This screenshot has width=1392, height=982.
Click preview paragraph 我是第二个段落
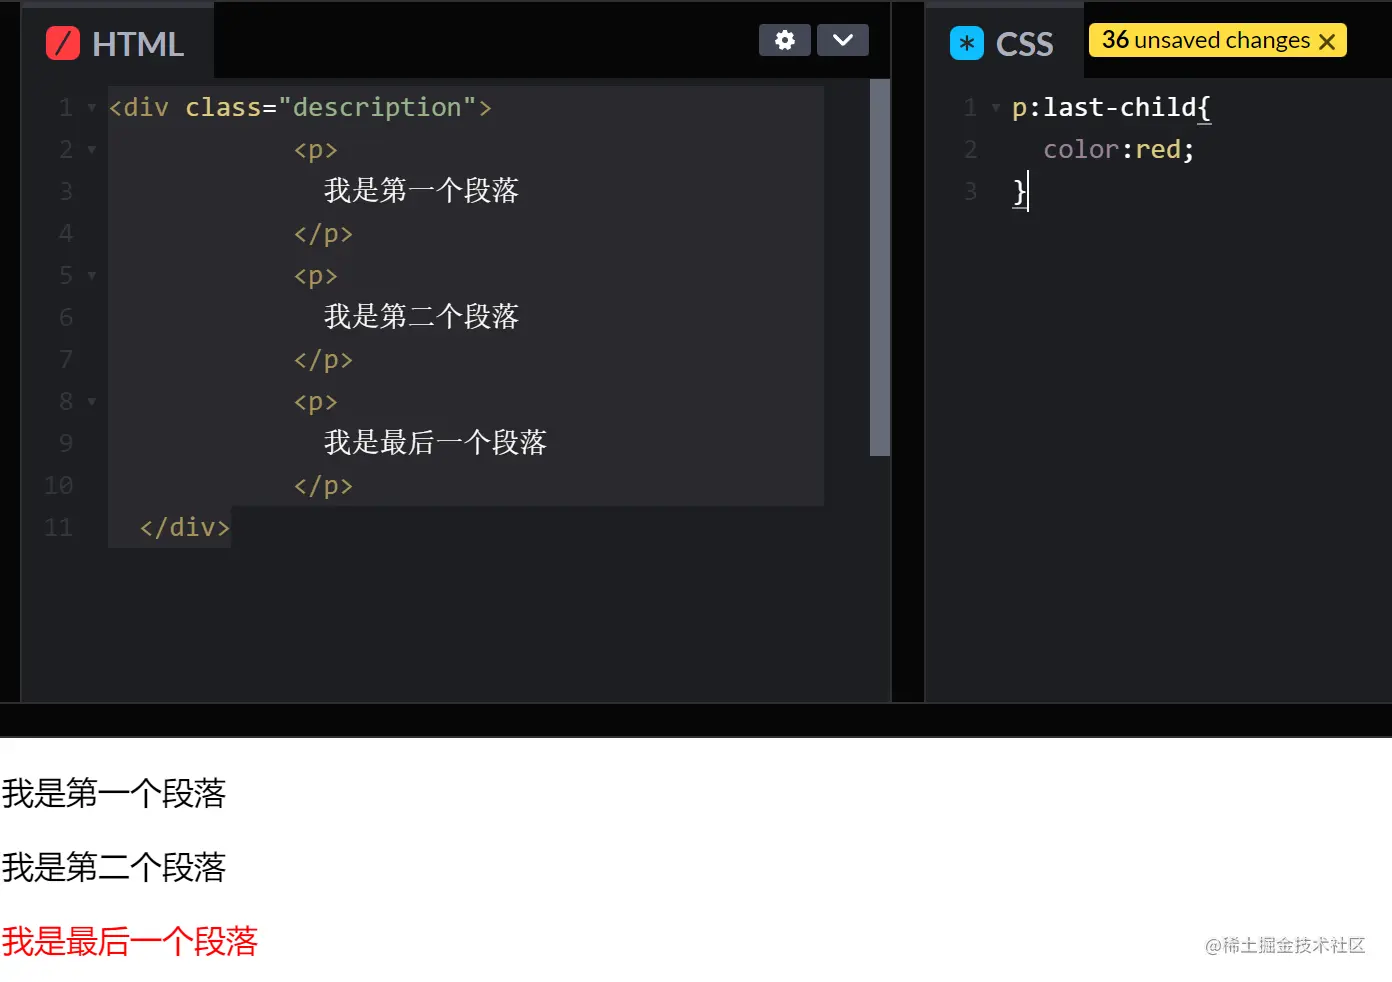[114, 867]
